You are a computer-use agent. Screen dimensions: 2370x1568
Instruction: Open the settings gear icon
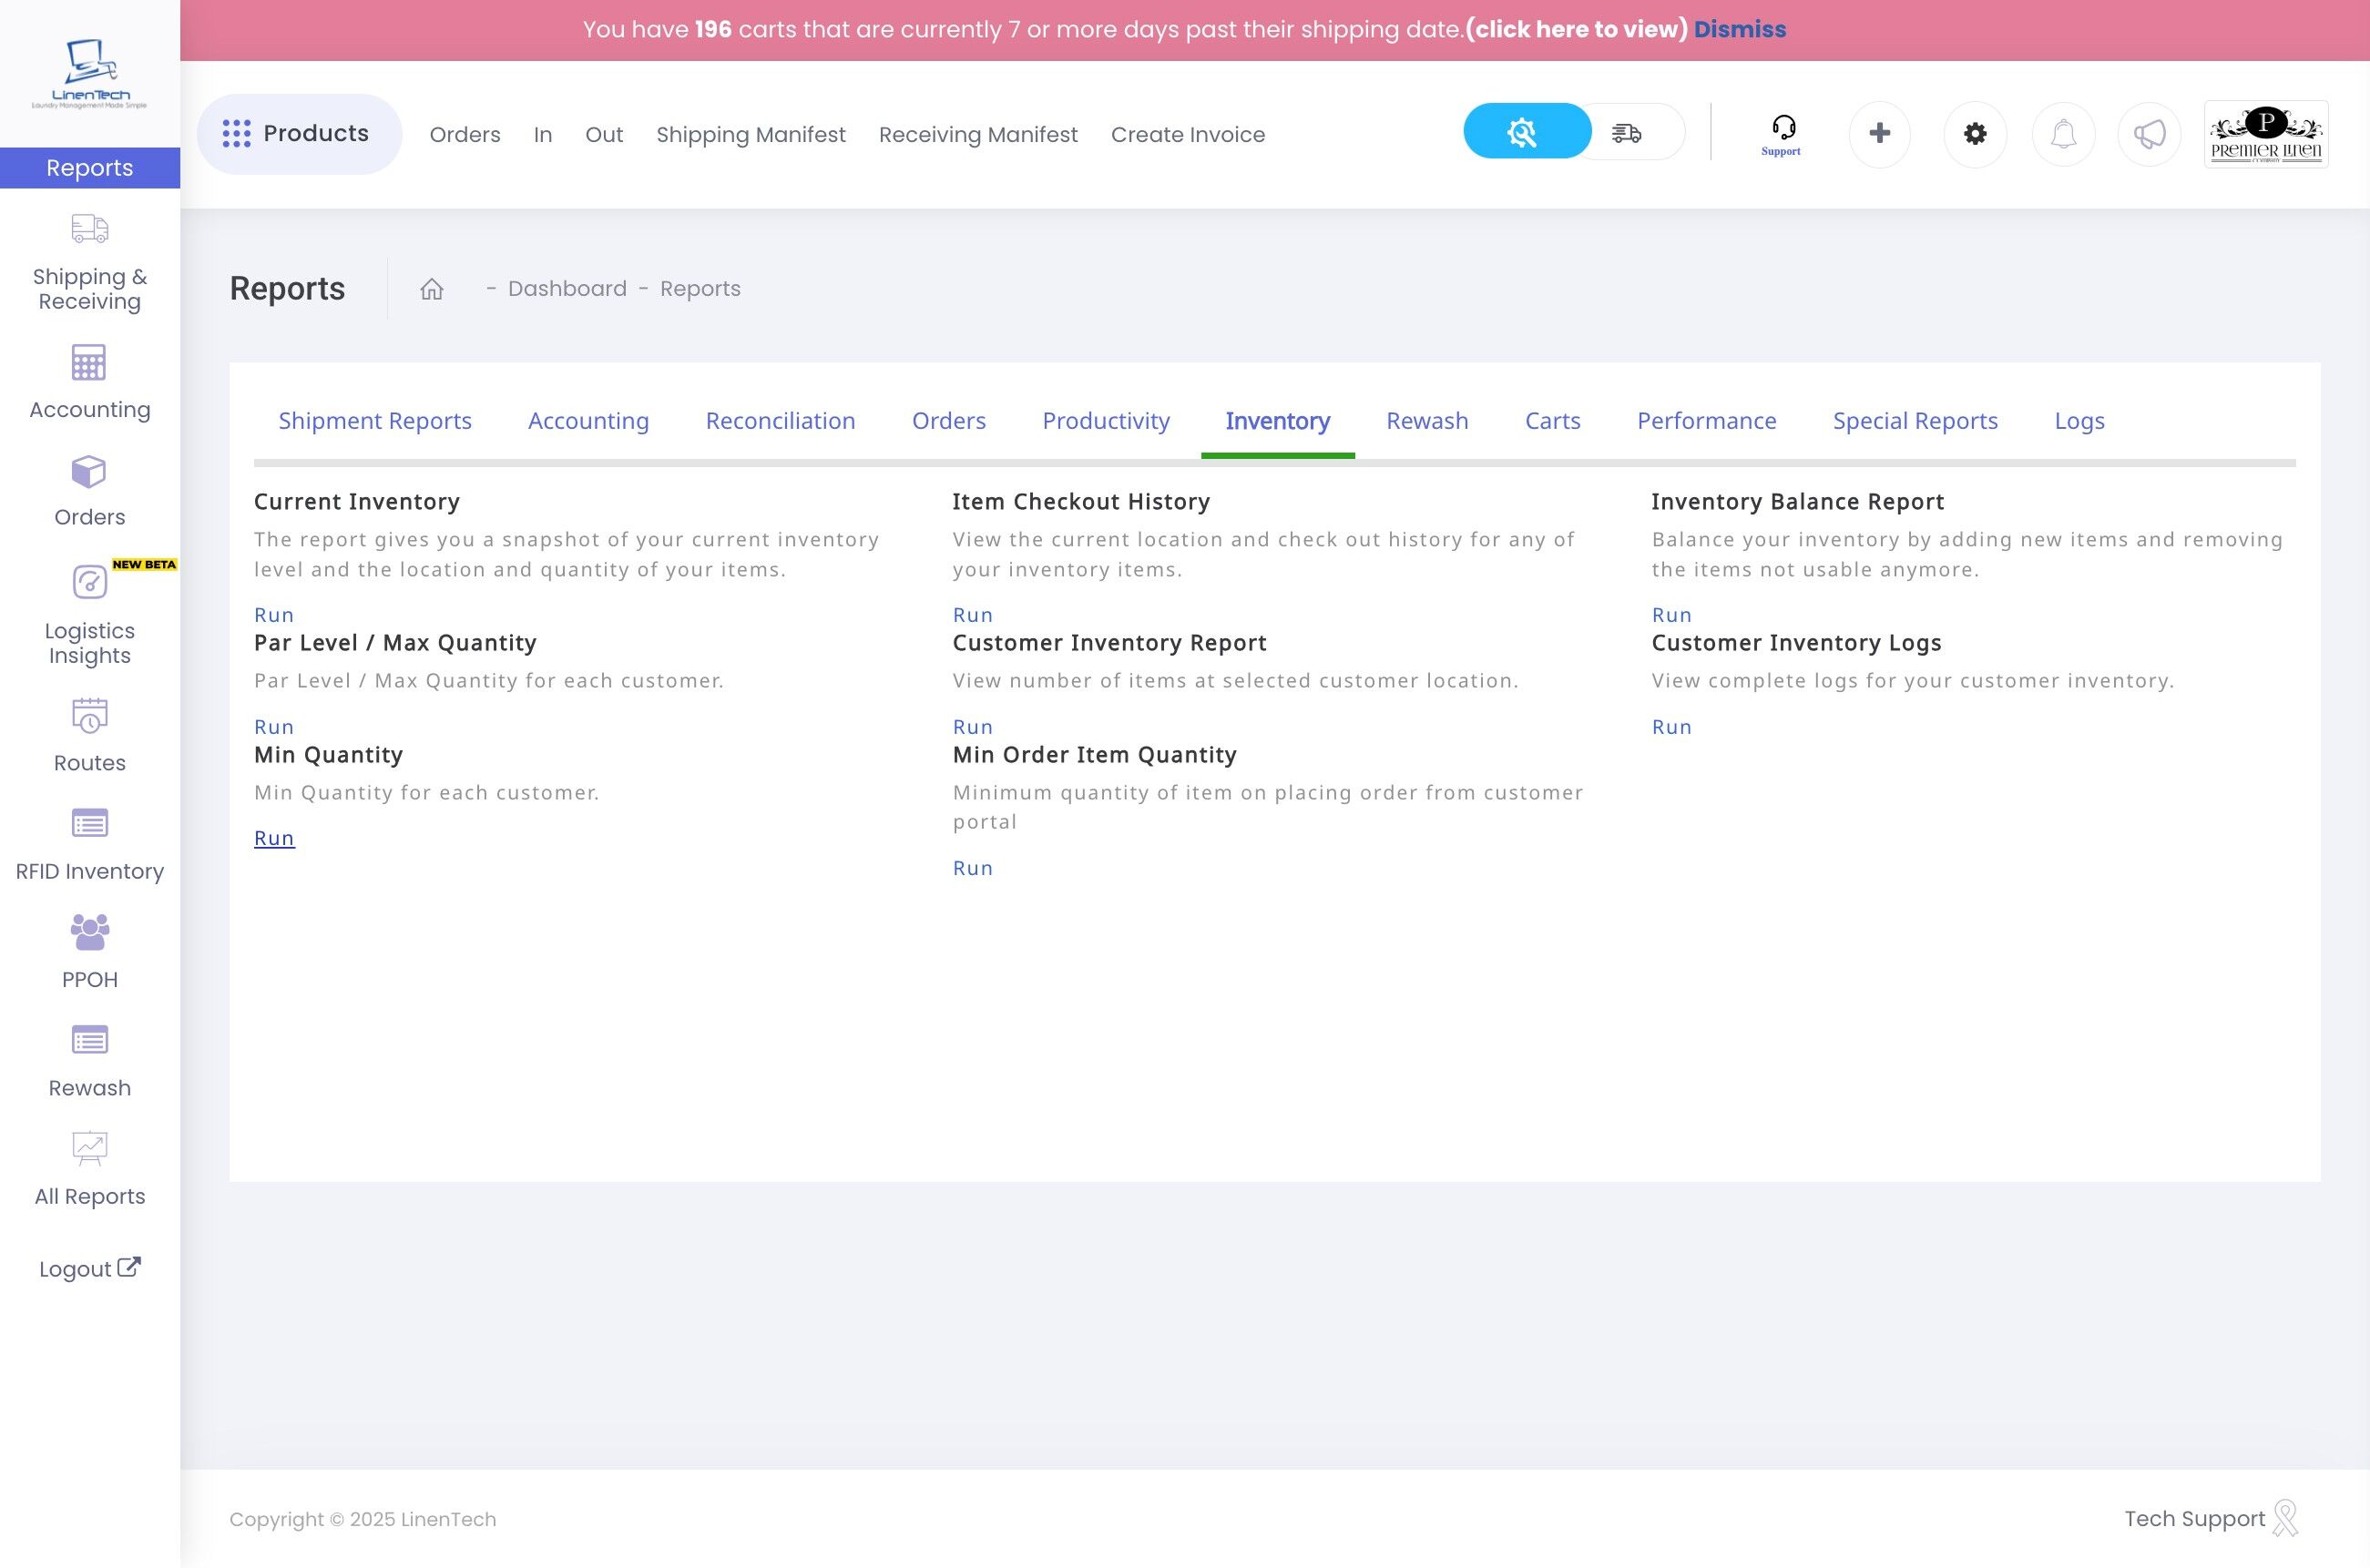point(1974,134)
